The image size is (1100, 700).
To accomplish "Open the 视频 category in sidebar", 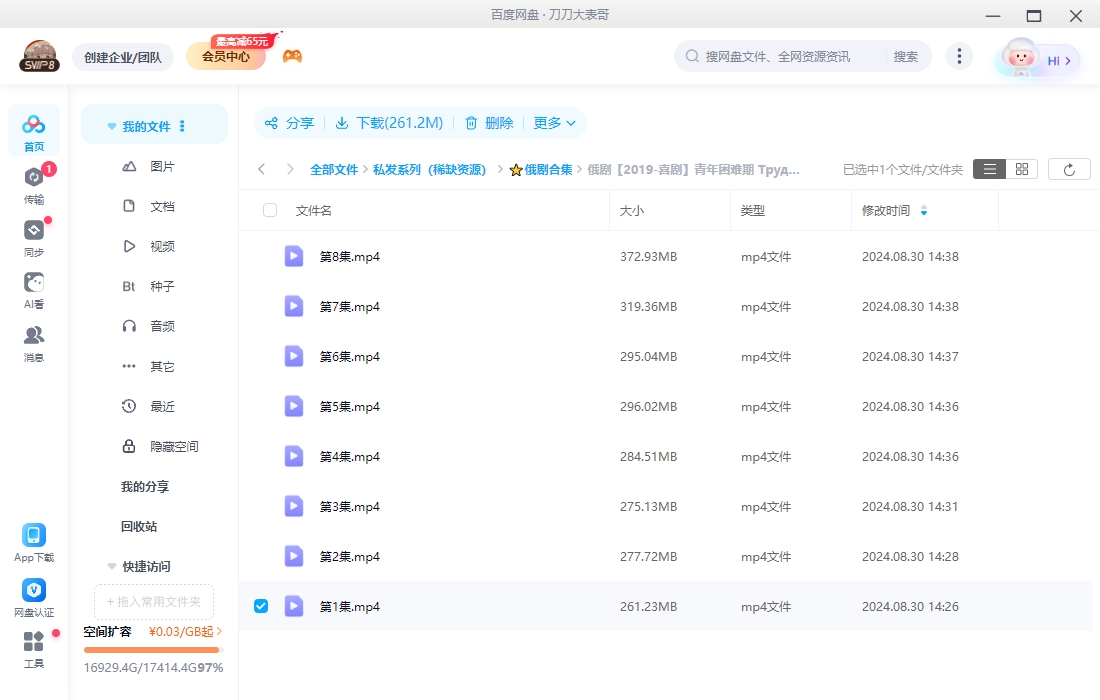I will tap(162, 246).
